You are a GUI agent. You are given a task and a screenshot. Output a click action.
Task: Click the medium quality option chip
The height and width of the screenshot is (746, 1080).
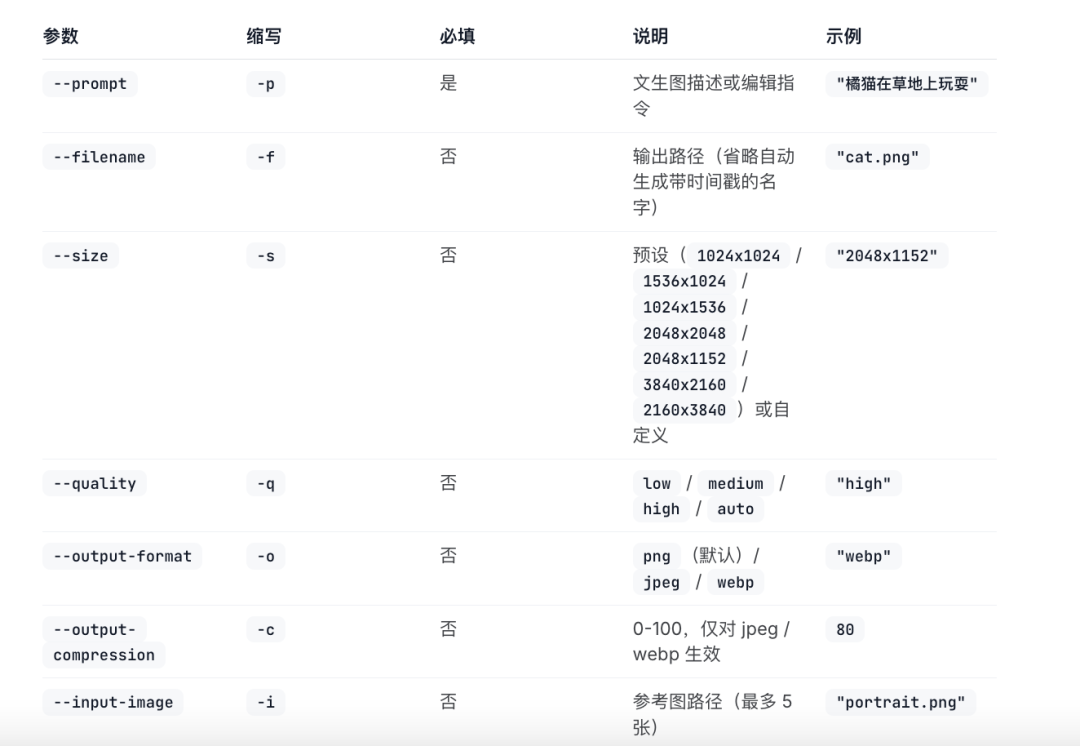[735, 484]
